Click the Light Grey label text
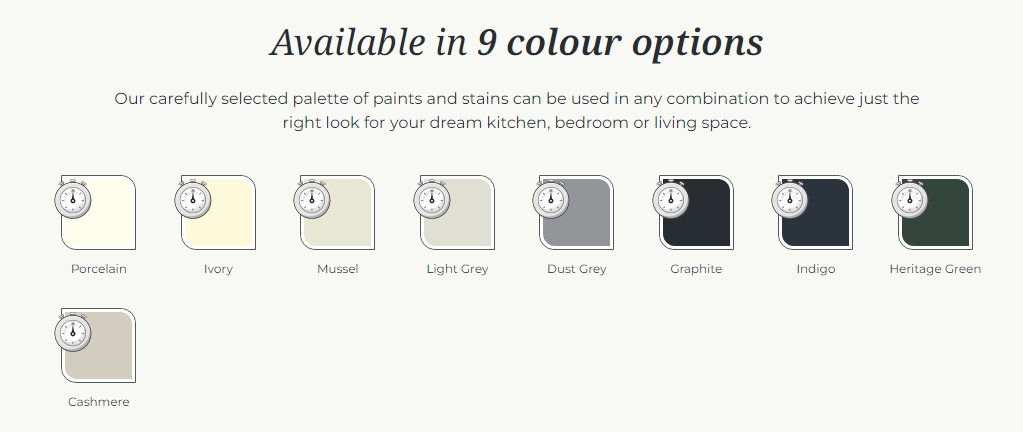1023x432 pixels. pyautogui.click(x=457, y=269)
